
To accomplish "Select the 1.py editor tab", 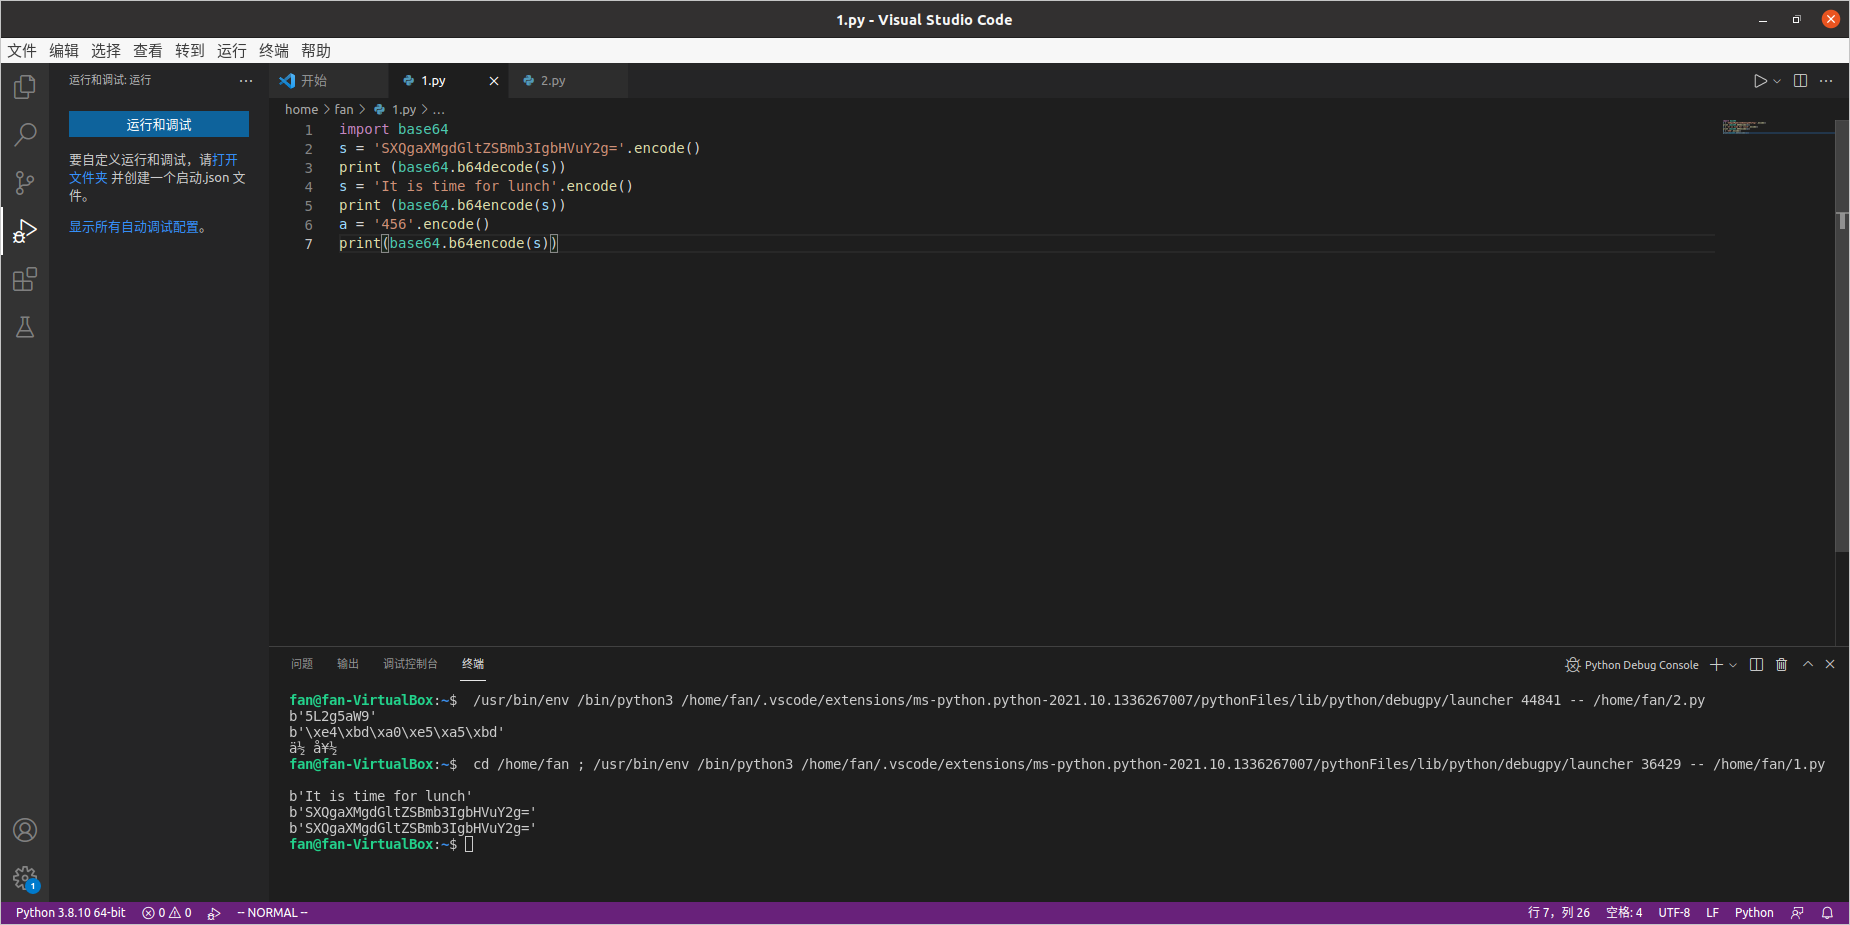I will click(448, 81).
